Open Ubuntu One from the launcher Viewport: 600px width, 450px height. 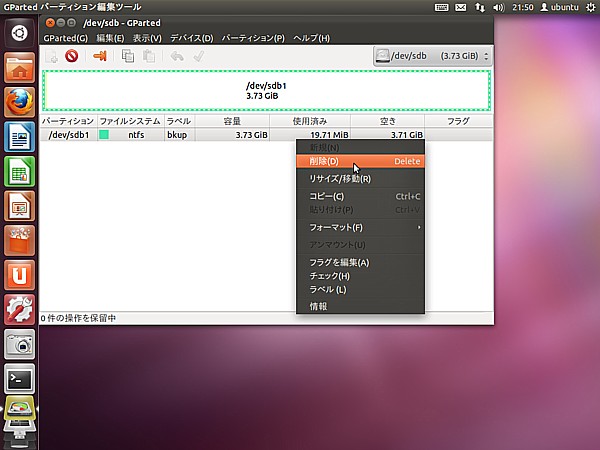pos(19,275)
